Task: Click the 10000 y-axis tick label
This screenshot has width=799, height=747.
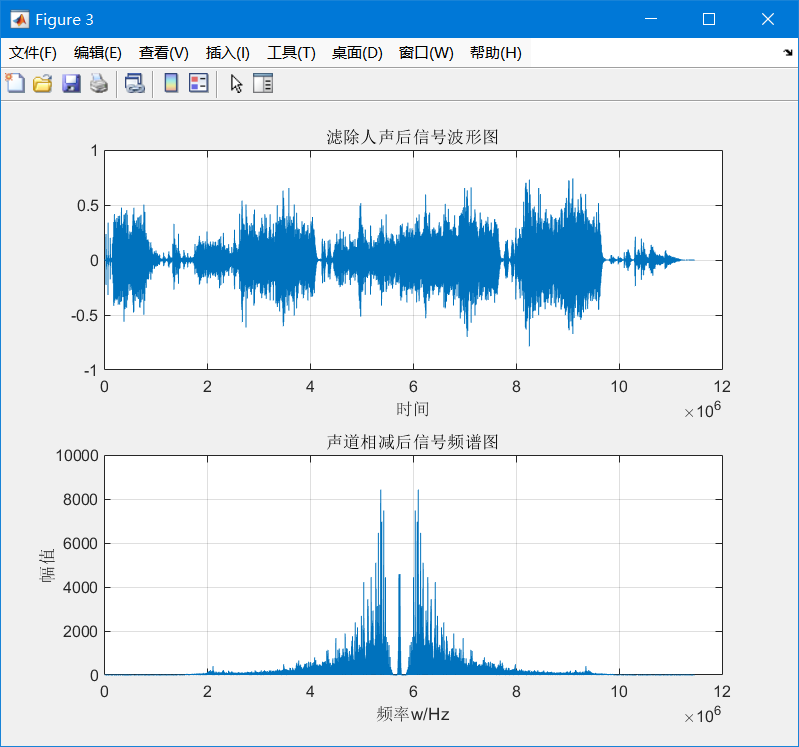Action: point(77,456)
